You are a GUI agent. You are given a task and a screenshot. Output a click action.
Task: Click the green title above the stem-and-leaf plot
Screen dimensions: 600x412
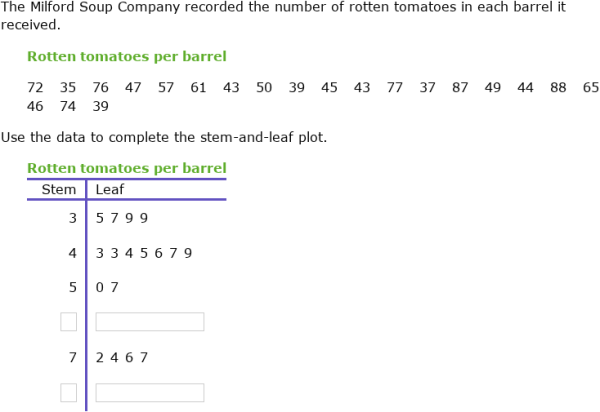(x=127, y=168)
